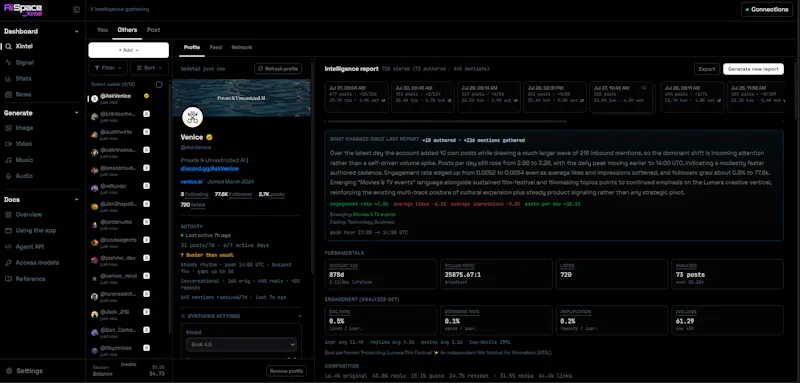800x383 pixels.
Task: Open the Filter dropdown
Action: point(108,67)
